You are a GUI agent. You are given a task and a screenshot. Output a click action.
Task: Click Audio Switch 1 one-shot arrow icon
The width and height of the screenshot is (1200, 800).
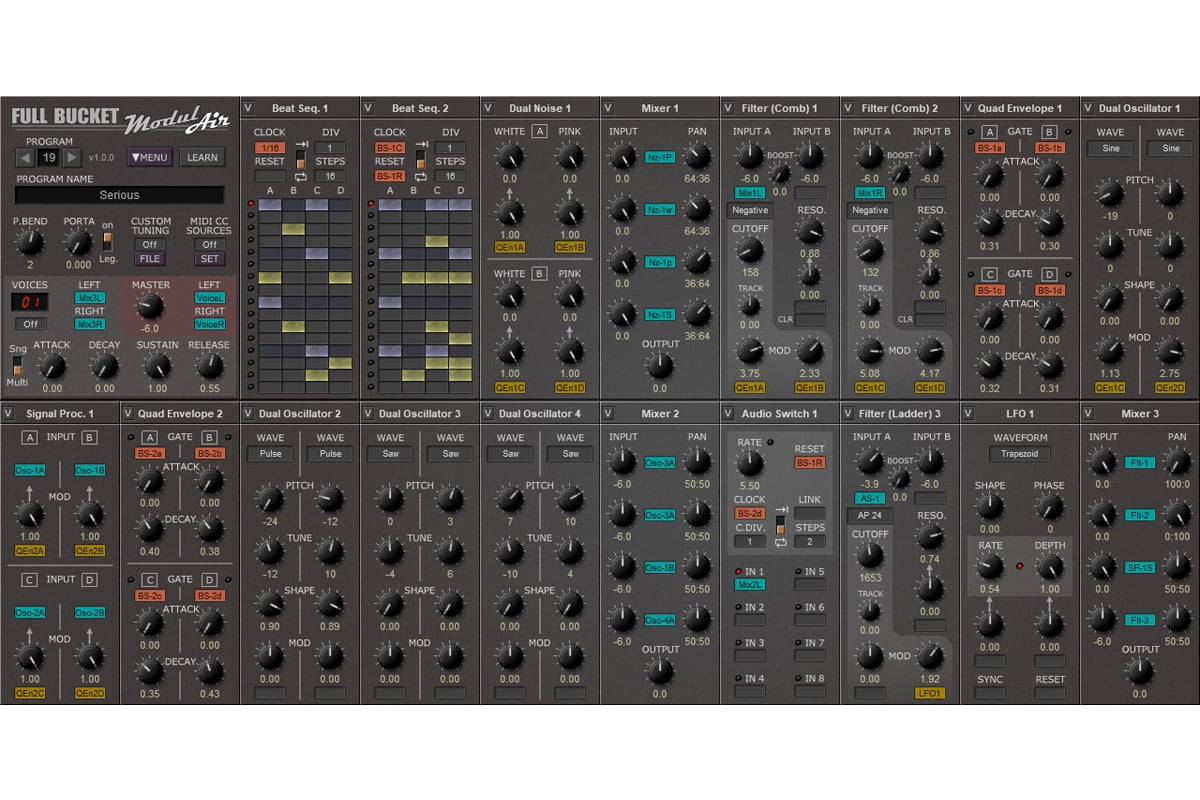click(x=780, y=512)
